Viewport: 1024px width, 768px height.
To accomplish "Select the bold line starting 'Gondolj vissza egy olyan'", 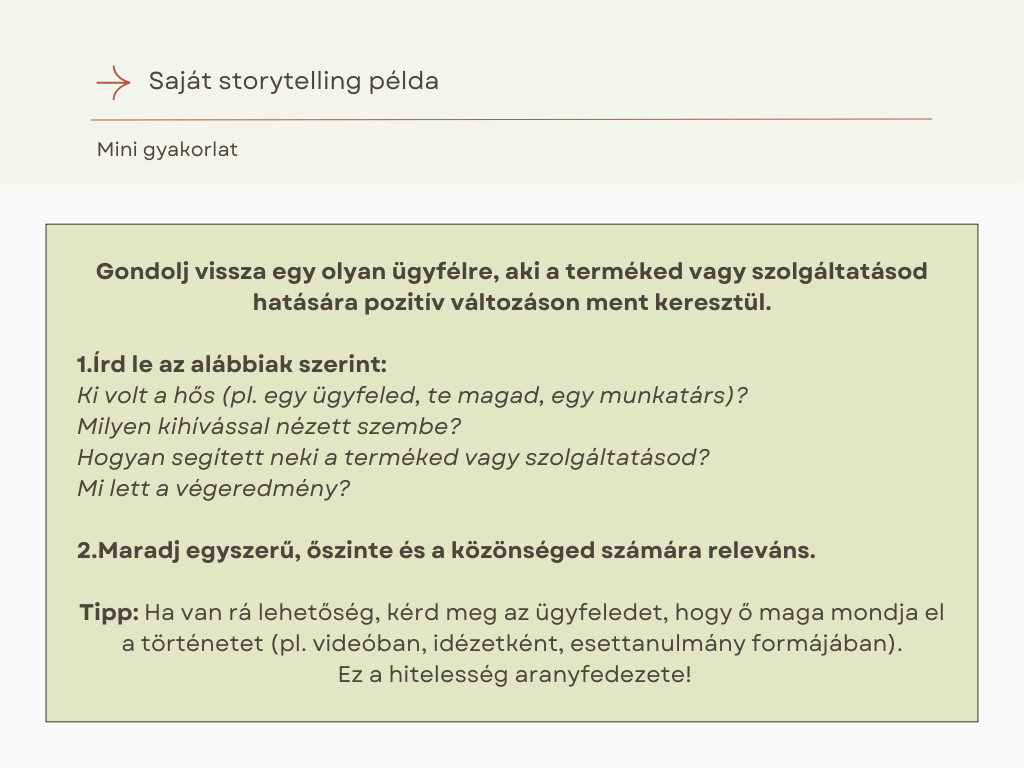I will pyautogui.click(x=511, y=272).
